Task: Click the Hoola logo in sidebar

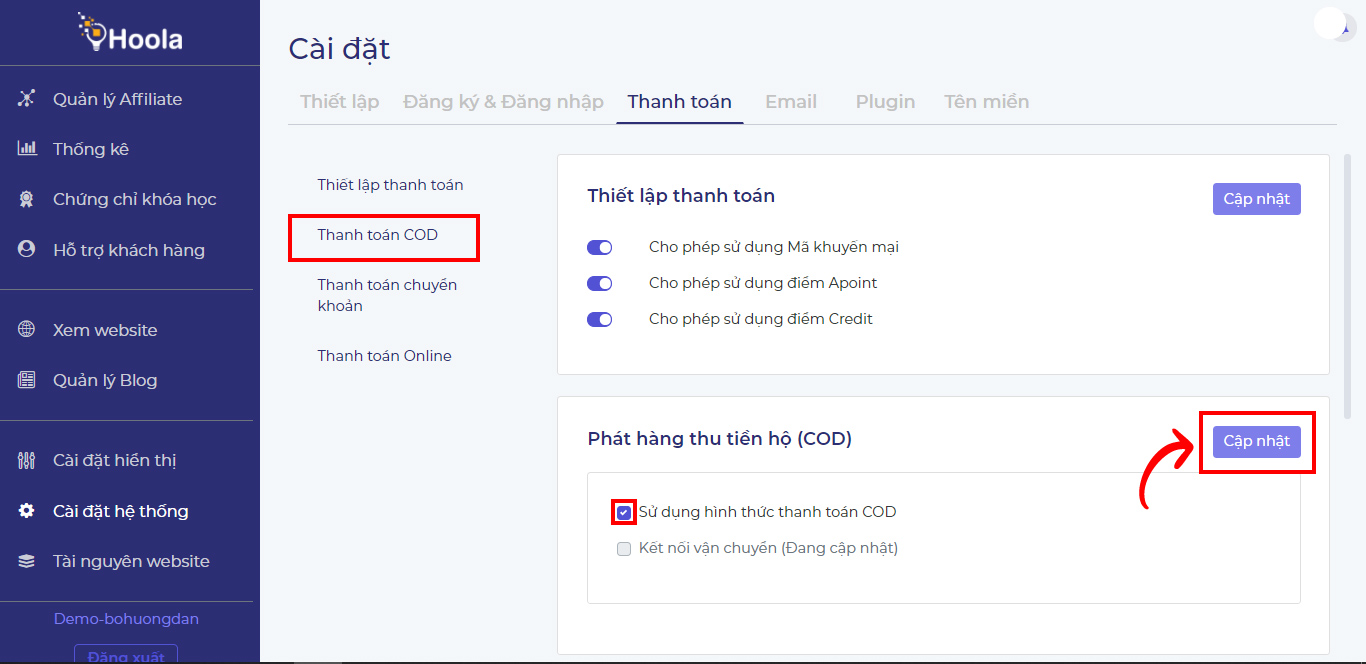Action: point(130,36)
